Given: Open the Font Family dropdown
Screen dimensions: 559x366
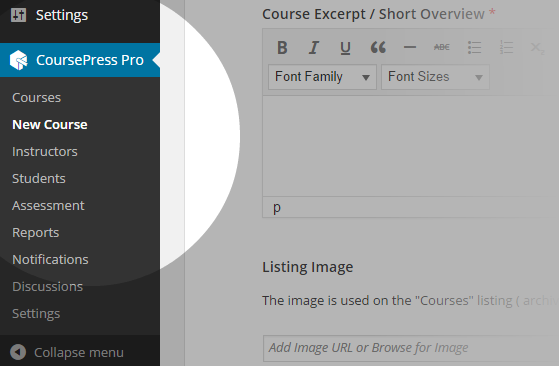Looking at the screenshot, I should point(322,77).
